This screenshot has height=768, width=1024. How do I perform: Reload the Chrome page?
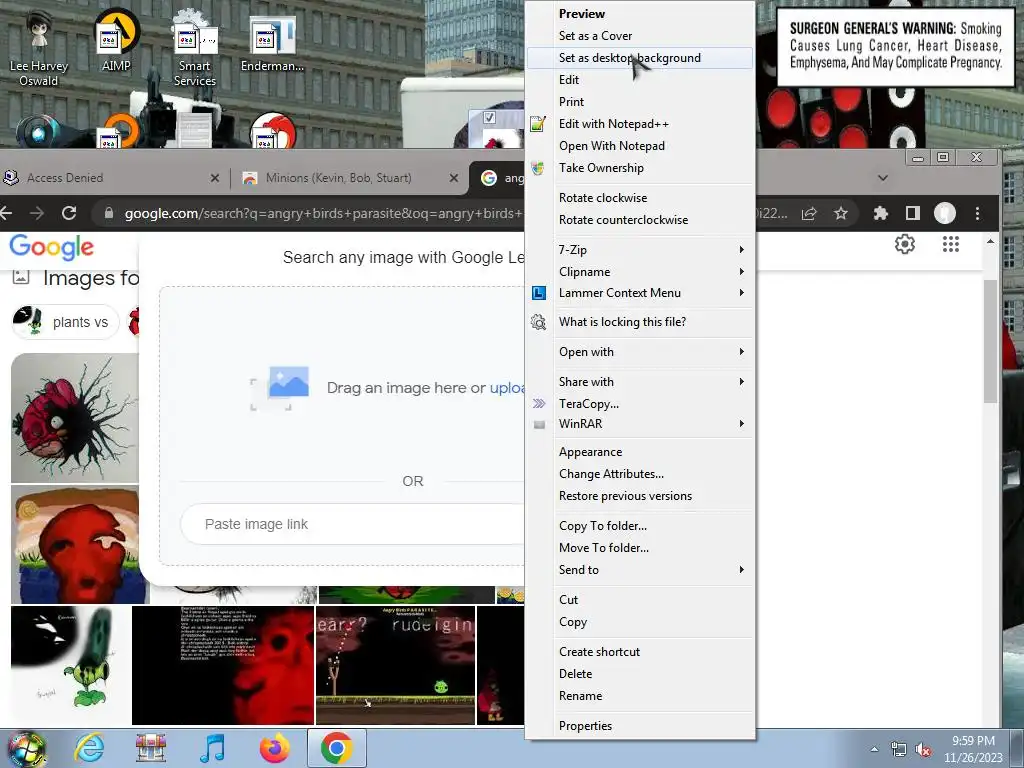click(x=69, y=213)
